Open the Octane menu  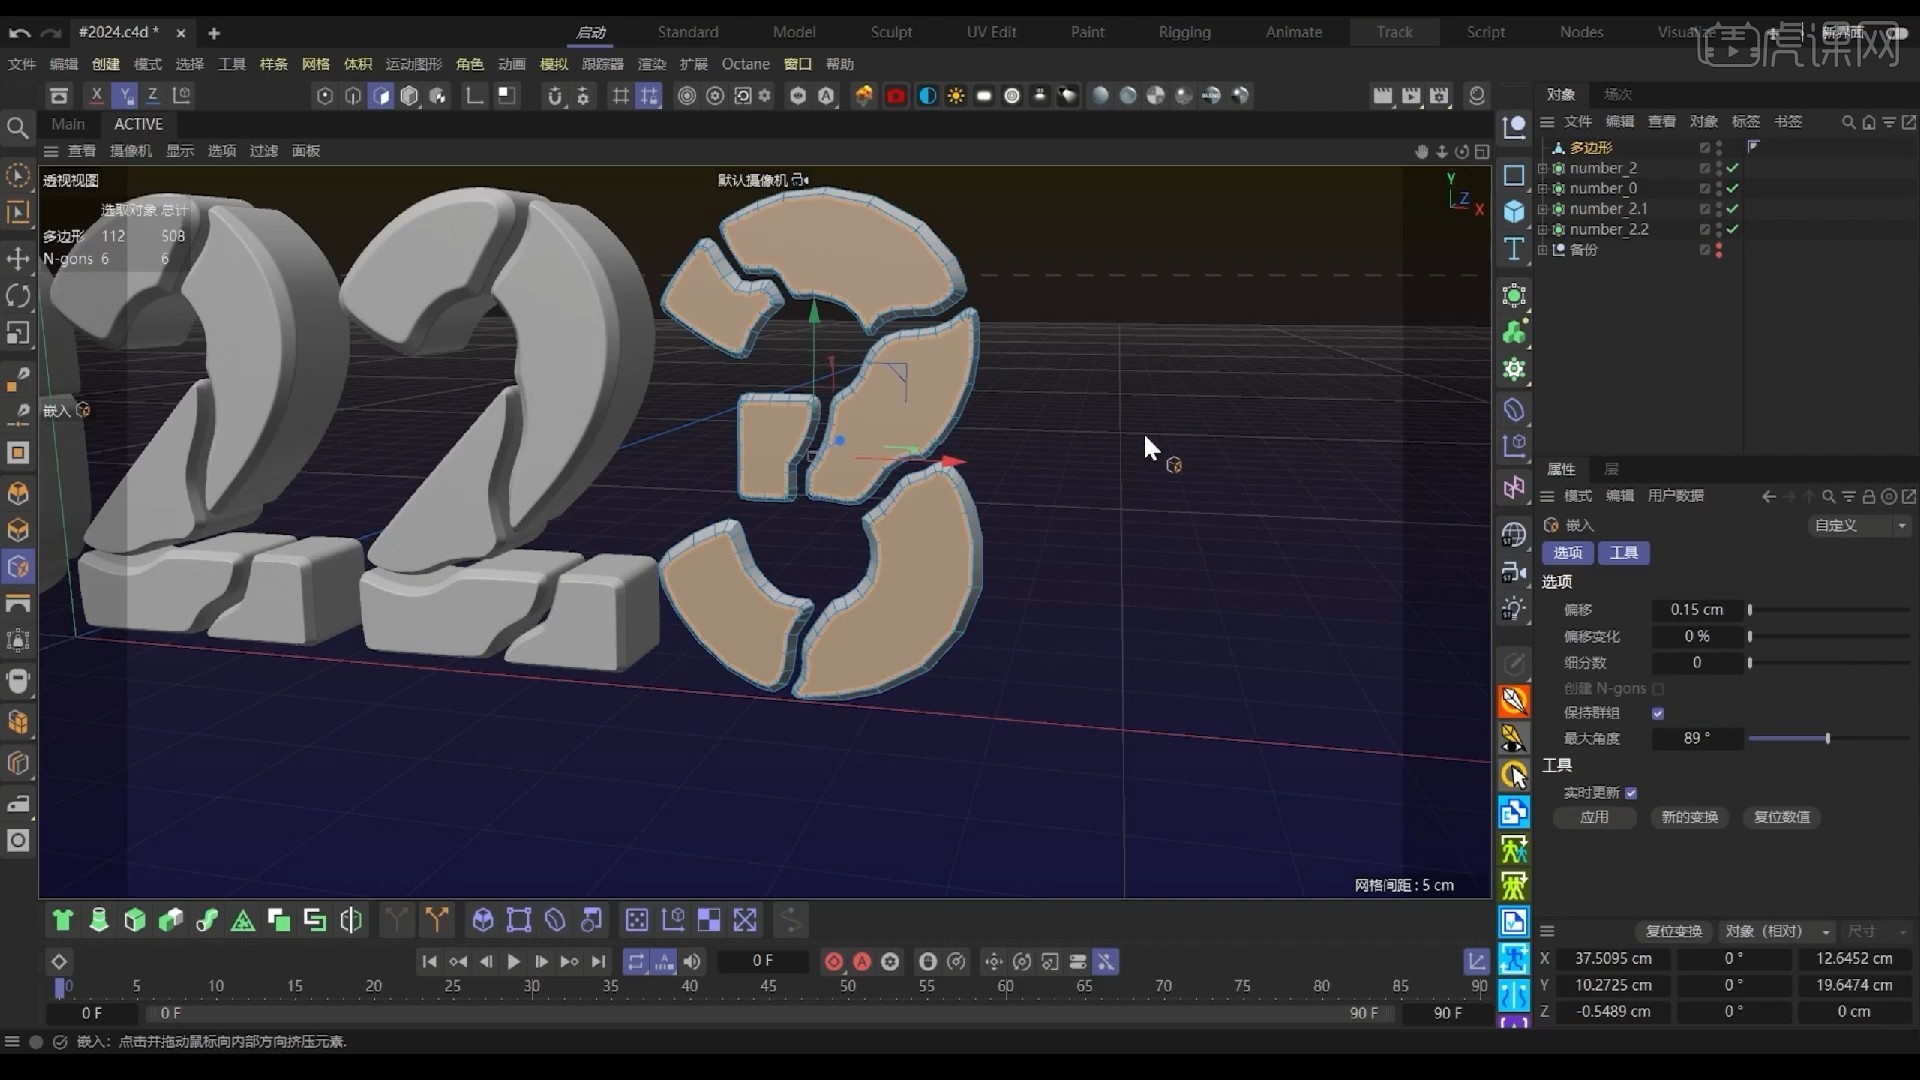tap(746, 64)
